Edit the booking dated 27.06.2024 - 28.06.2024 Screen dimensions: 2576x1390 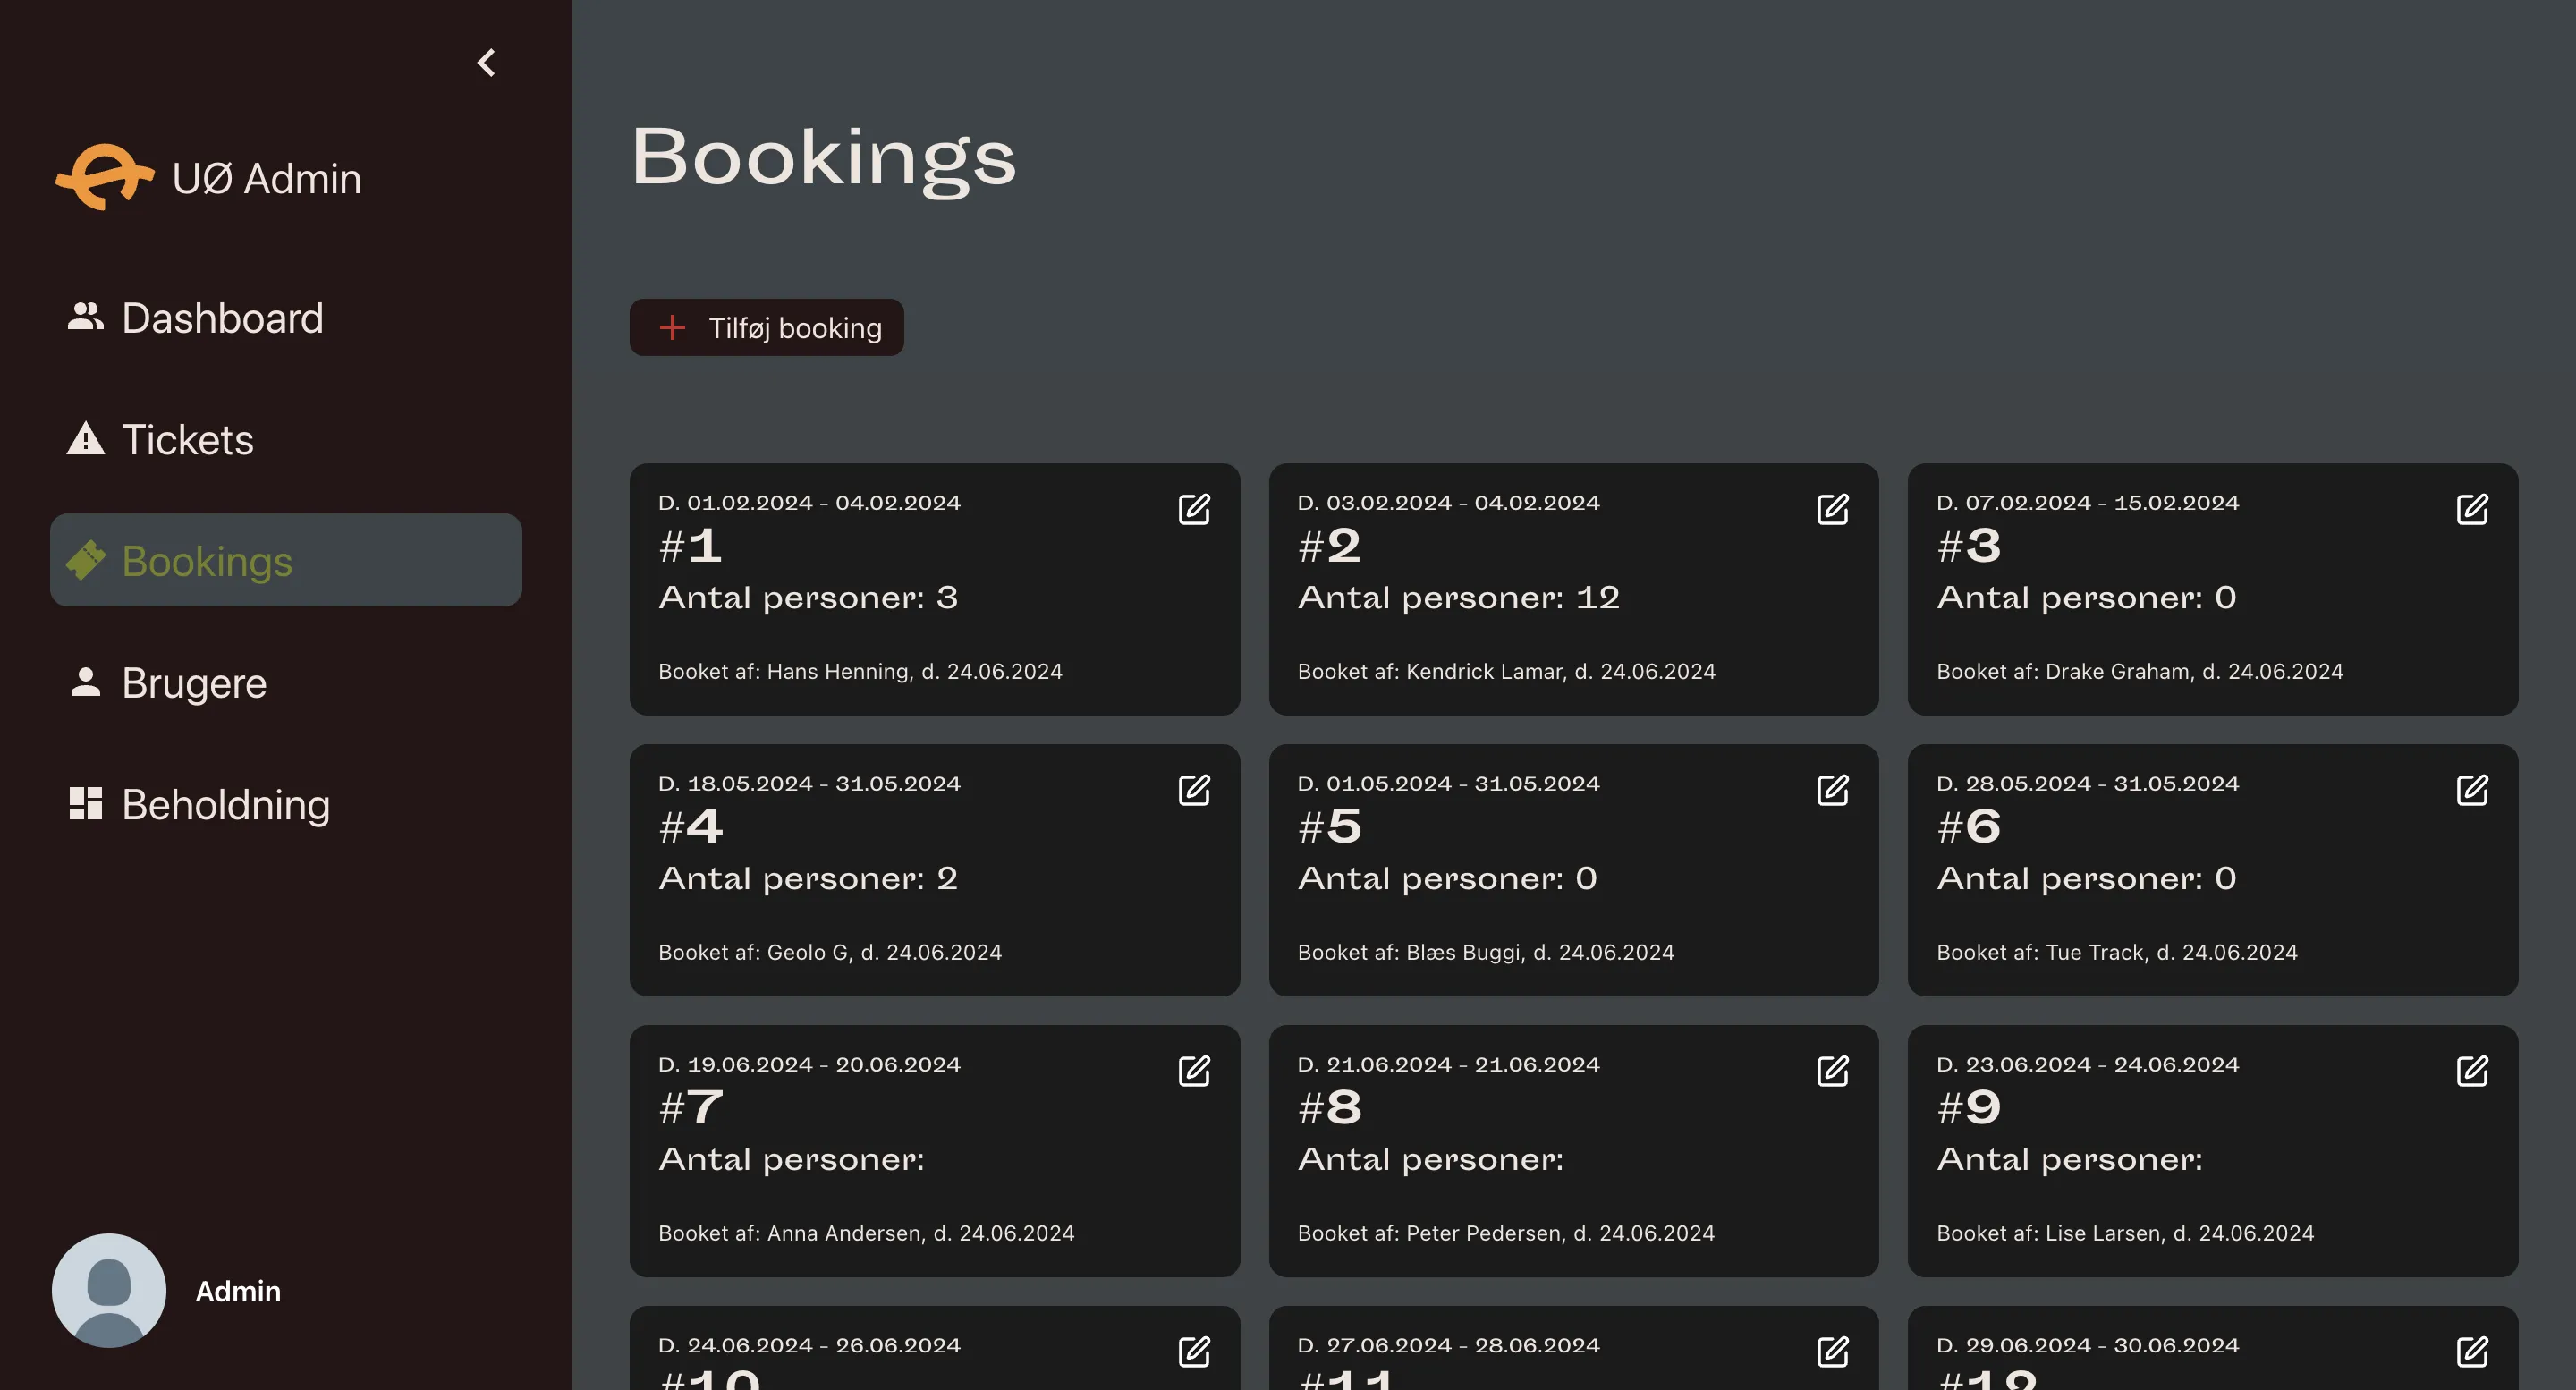pyautogui.click(x=1833, y=1353)
